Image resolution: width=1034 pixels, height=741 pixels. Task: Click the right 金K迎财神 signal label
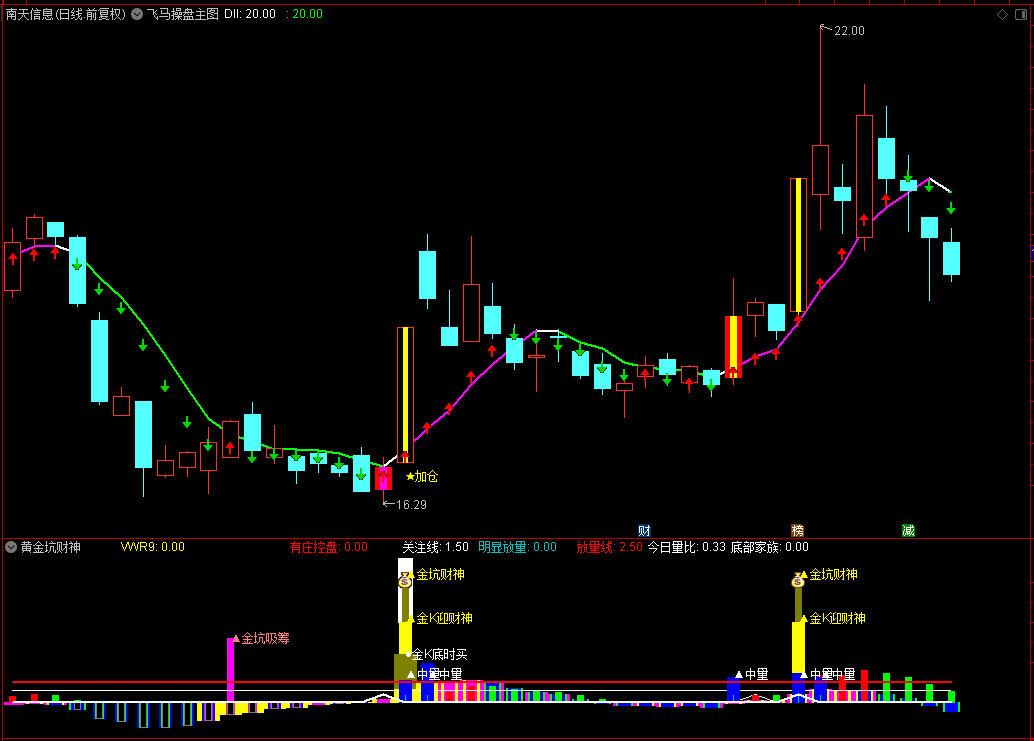coord(837,618)
